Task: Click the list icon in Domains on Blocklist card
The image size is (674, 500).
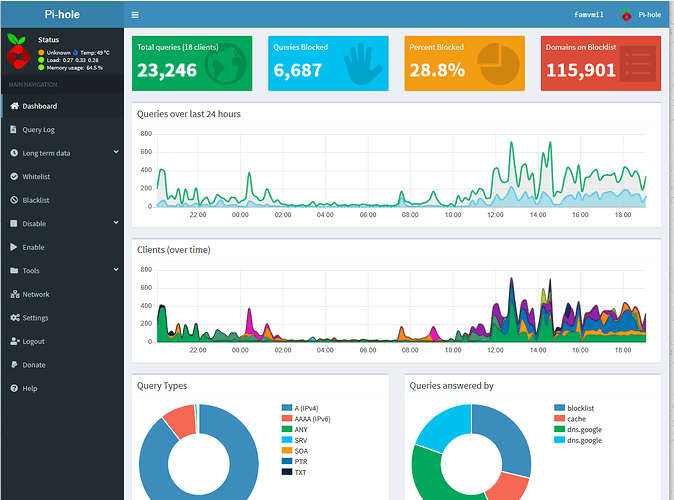Action: pos(637,64)
